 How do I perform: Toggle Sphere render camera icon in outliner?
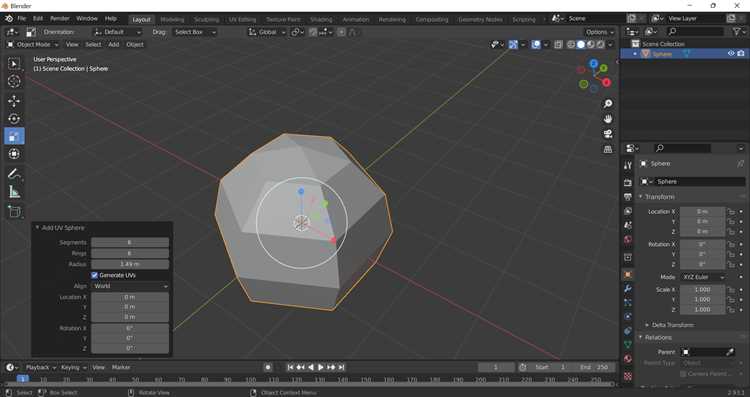click(x=741, y=54)
